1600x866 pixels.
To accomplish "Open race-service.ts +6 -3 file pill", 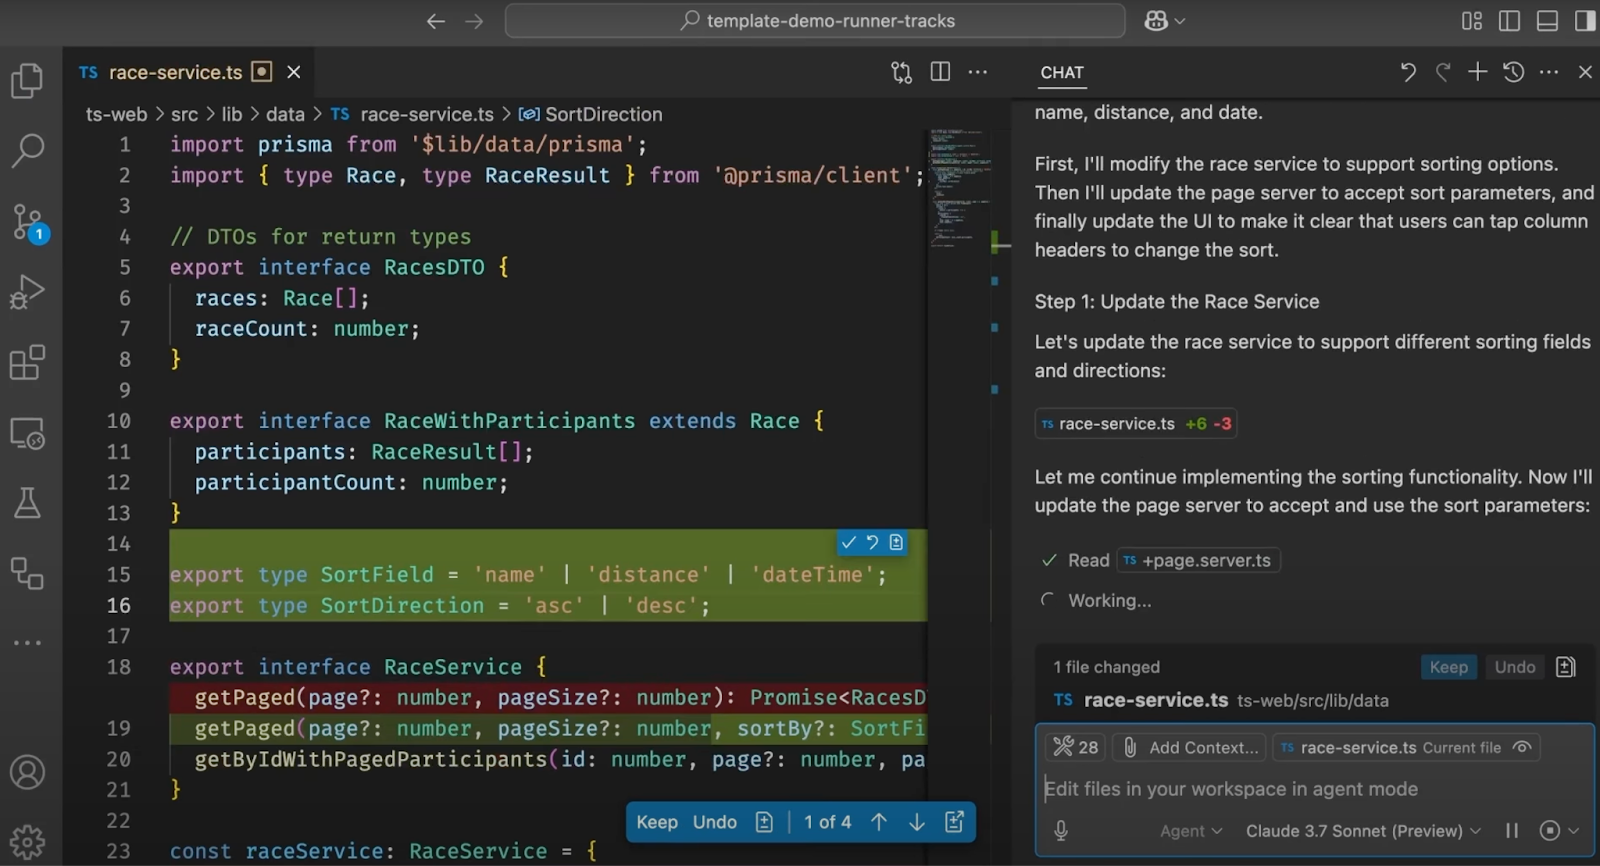I will click(1136, 424).
